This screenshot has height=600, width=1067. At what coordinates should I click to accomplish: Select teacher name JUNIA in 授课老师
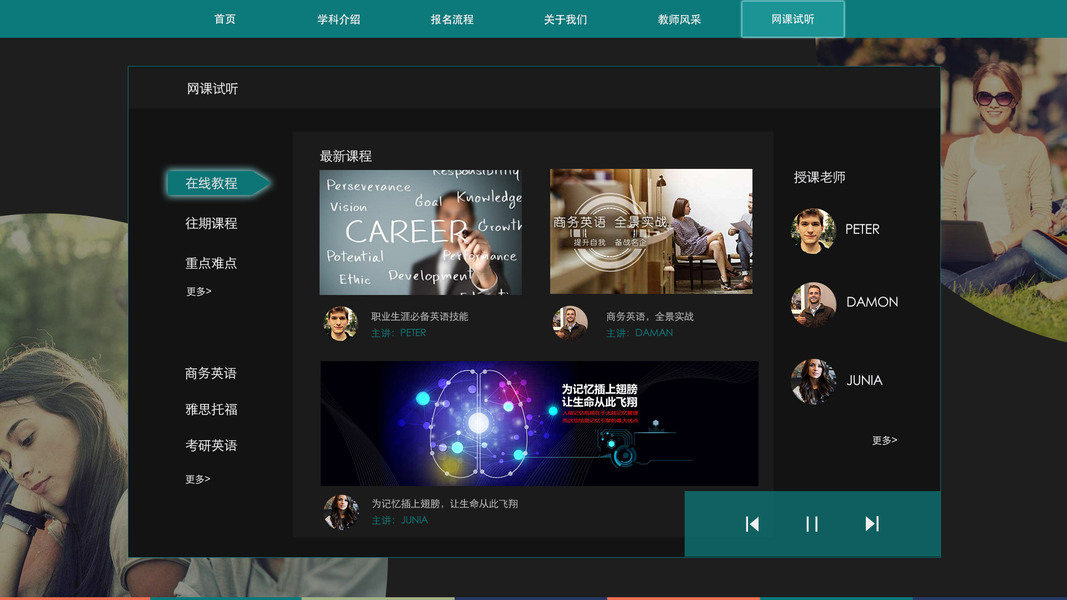click(864, 380)
